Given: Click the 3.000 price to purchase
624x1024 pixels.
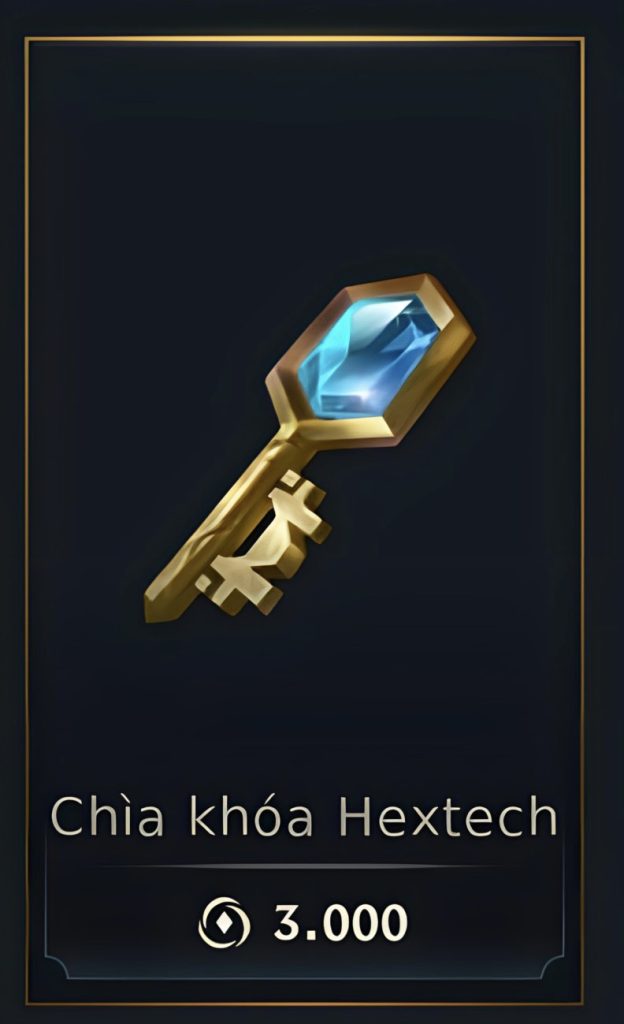Looking at the screenshot, I should click(x=341, y=922).
